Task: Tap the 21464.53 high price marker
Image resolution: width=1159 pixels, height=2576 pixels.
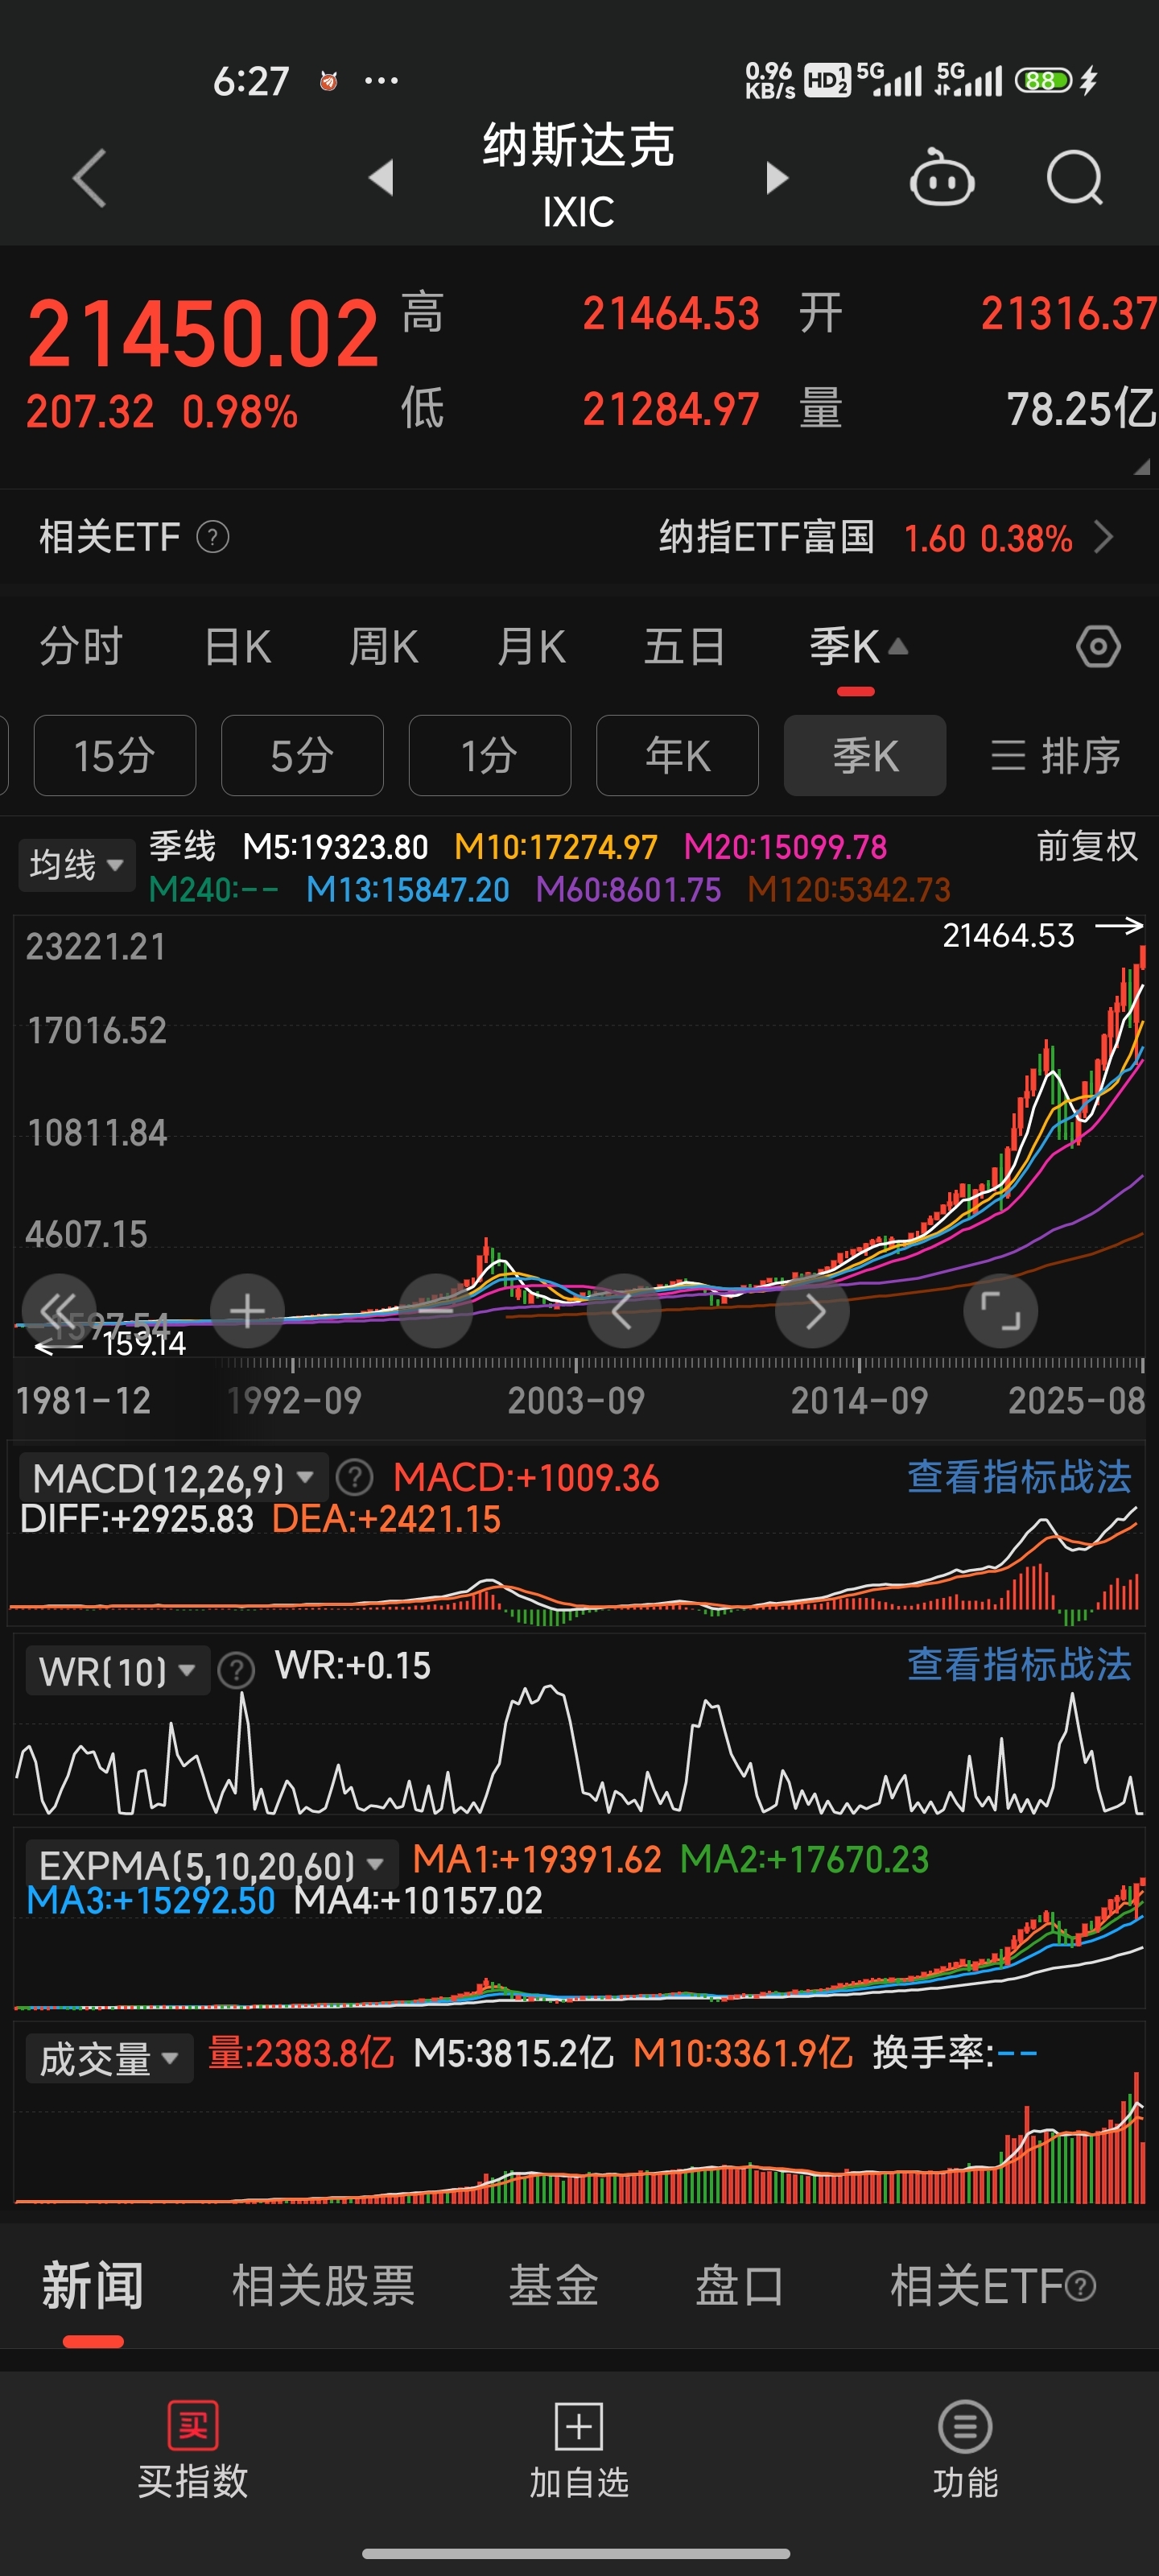Action: (1008, 935)
